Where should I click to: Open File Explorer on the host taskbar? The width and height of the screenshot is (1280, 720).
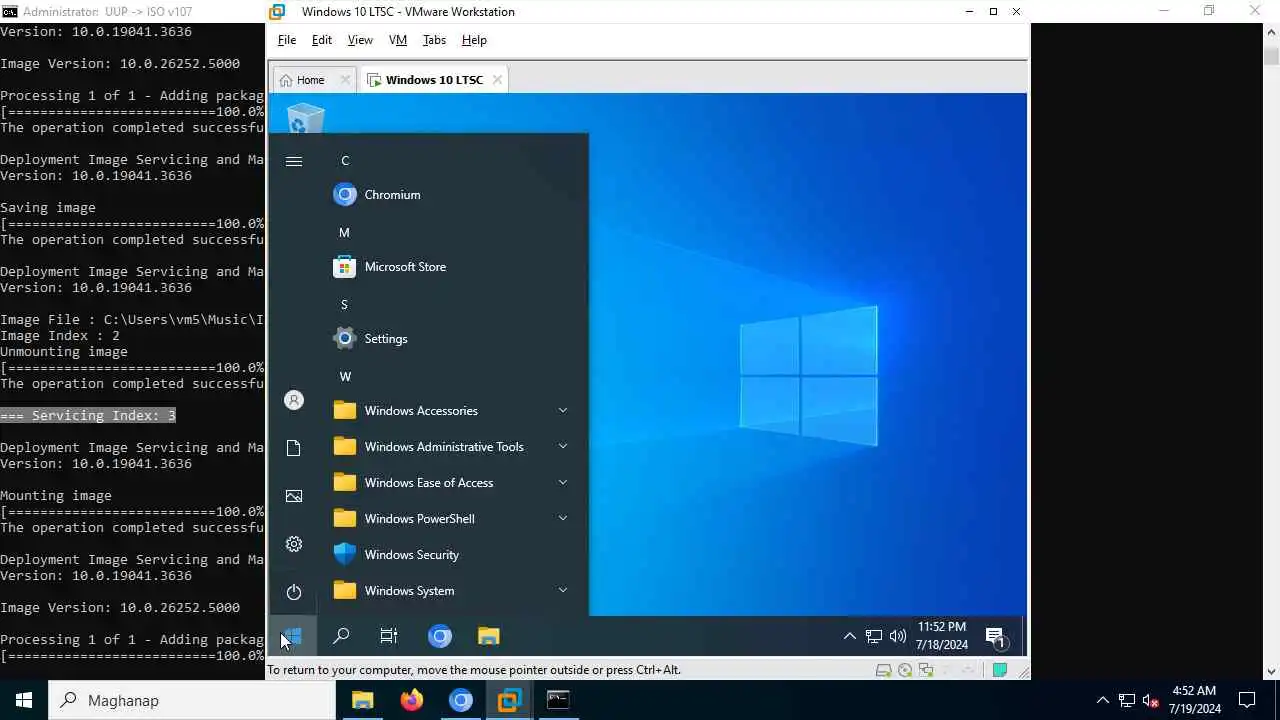[362, 700]
